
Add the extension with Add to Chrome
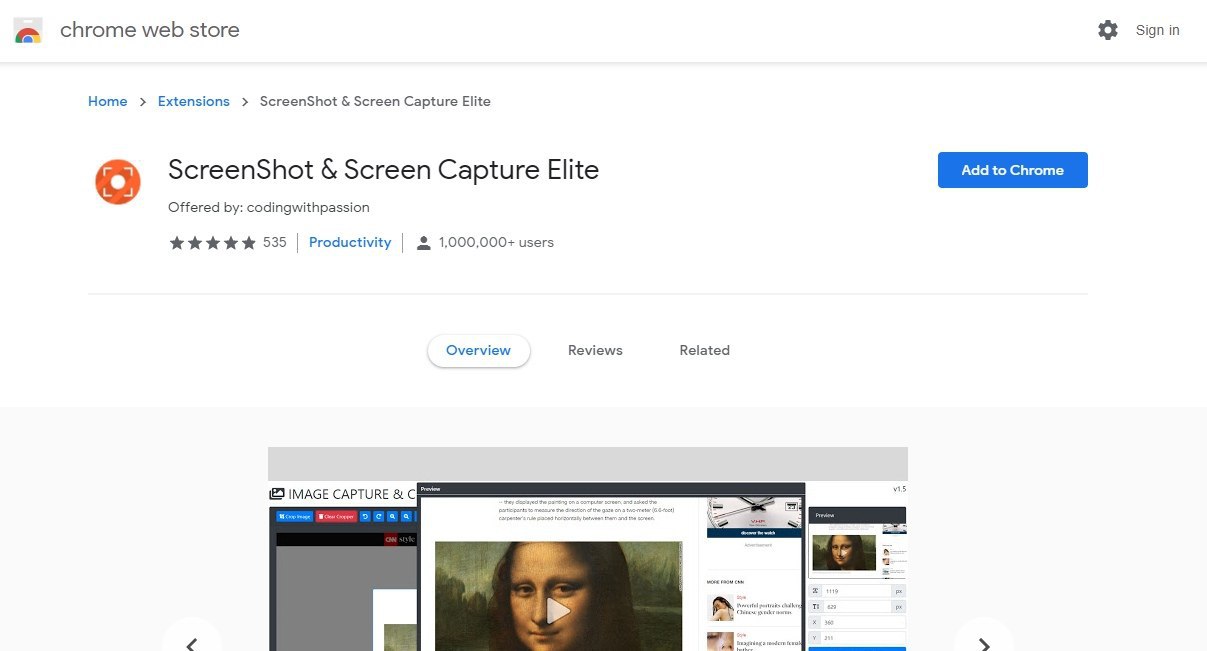pos(1012,170)
